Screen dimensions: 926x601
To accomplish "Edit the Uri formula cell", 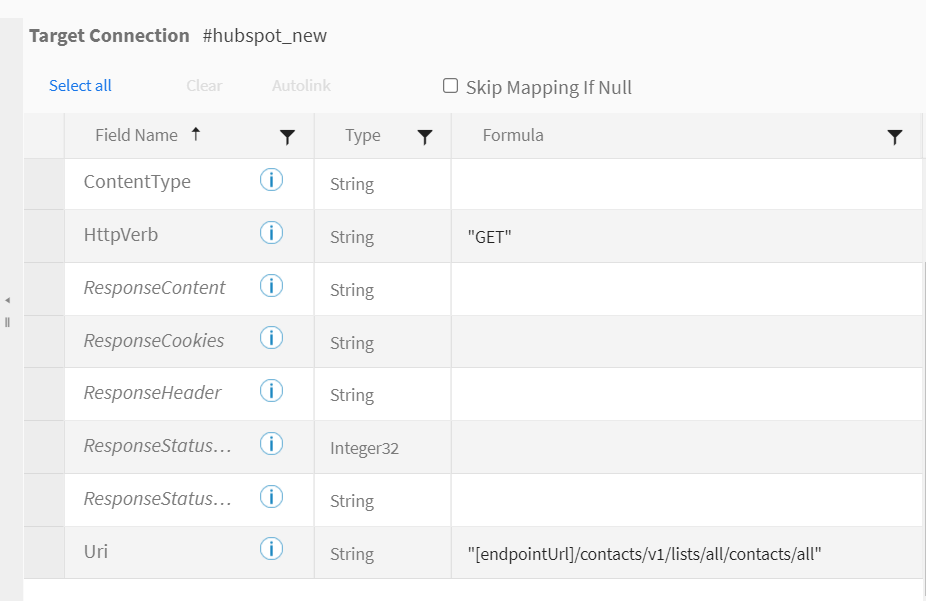I will [686, 553].
